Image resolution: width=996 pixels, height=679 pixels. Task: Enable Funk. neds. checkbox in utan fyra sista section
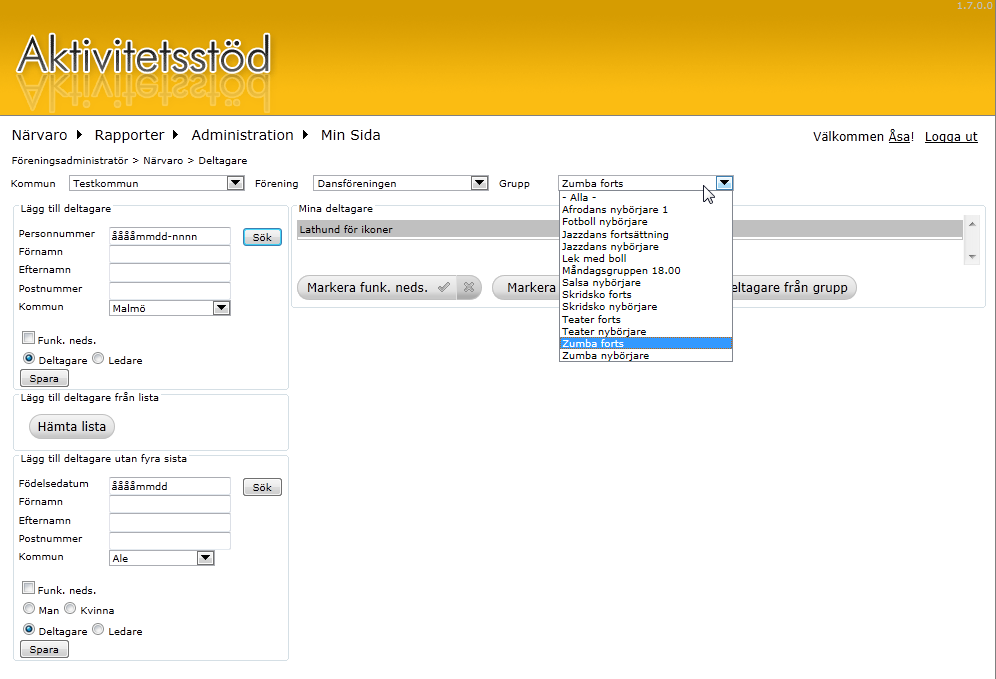pyautogui.click(x=28, y=588)
